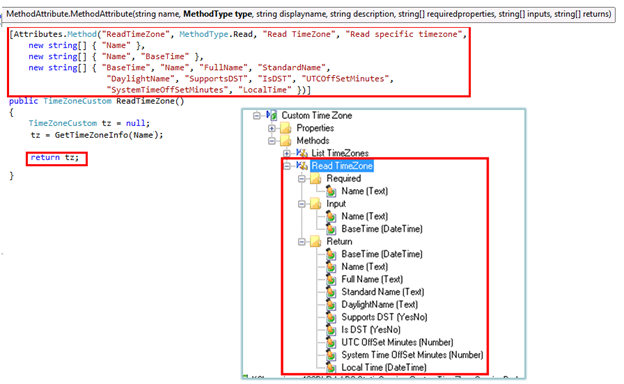Click the Custom Time Zone service object icon
This screenshot has width=624, height=384.
272,115
